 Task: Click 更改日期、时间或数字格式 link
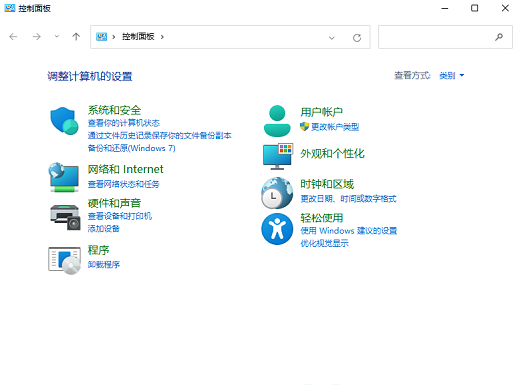[x=348, y=199]
